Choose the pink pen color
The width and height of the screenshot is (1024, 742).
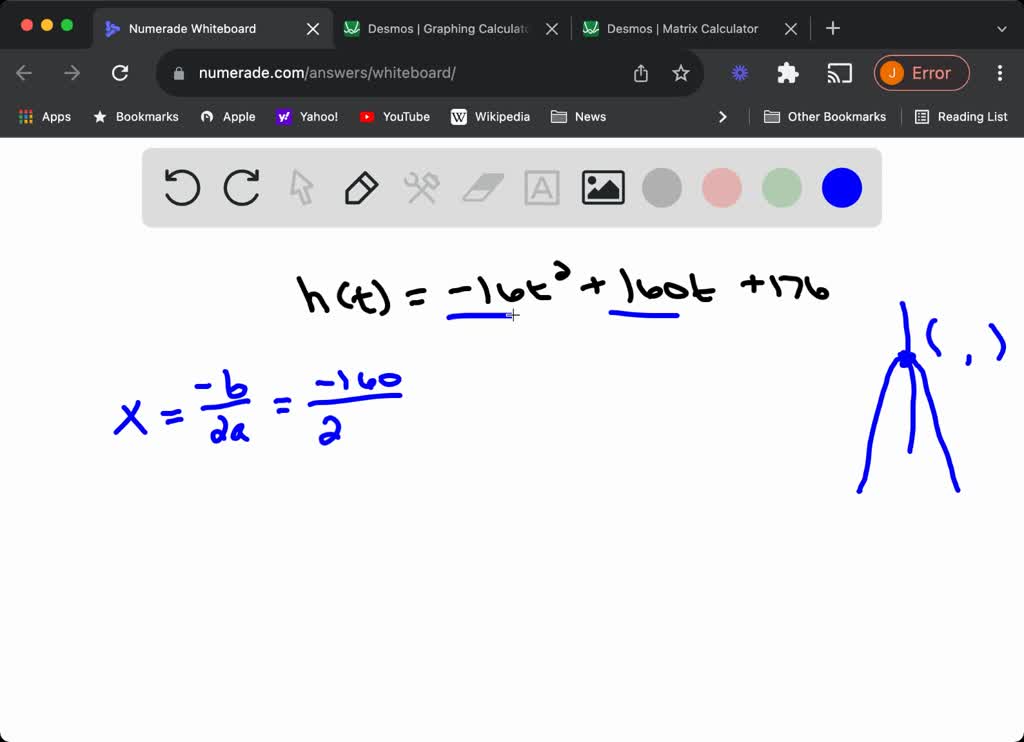click(722, 188)
